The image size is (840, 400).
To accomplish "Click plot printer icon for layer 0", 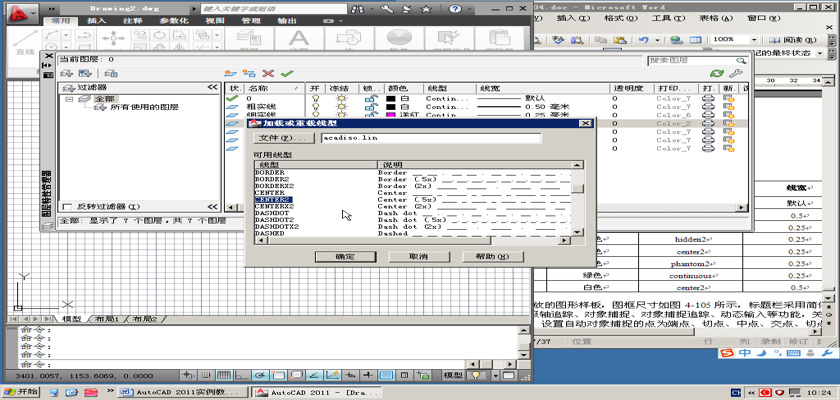I will pyautogui.click(x=709, y=99).
